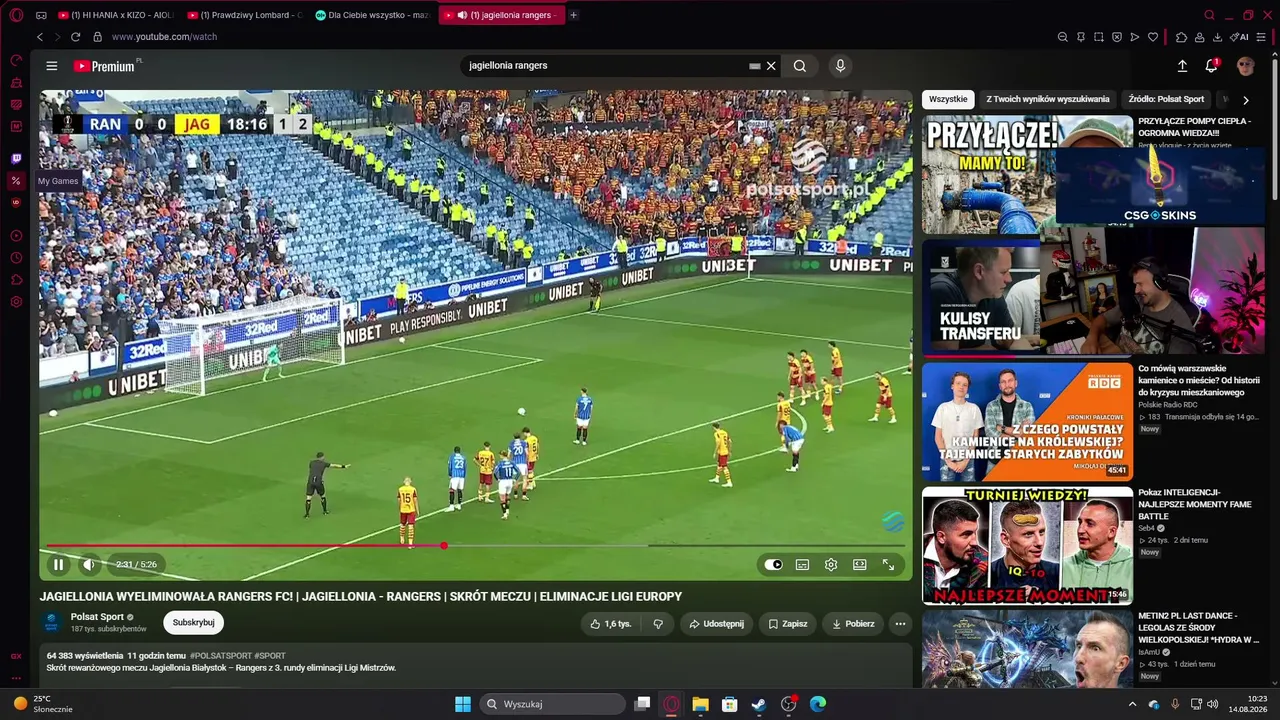Start voice search with microphone

(840, 66)
